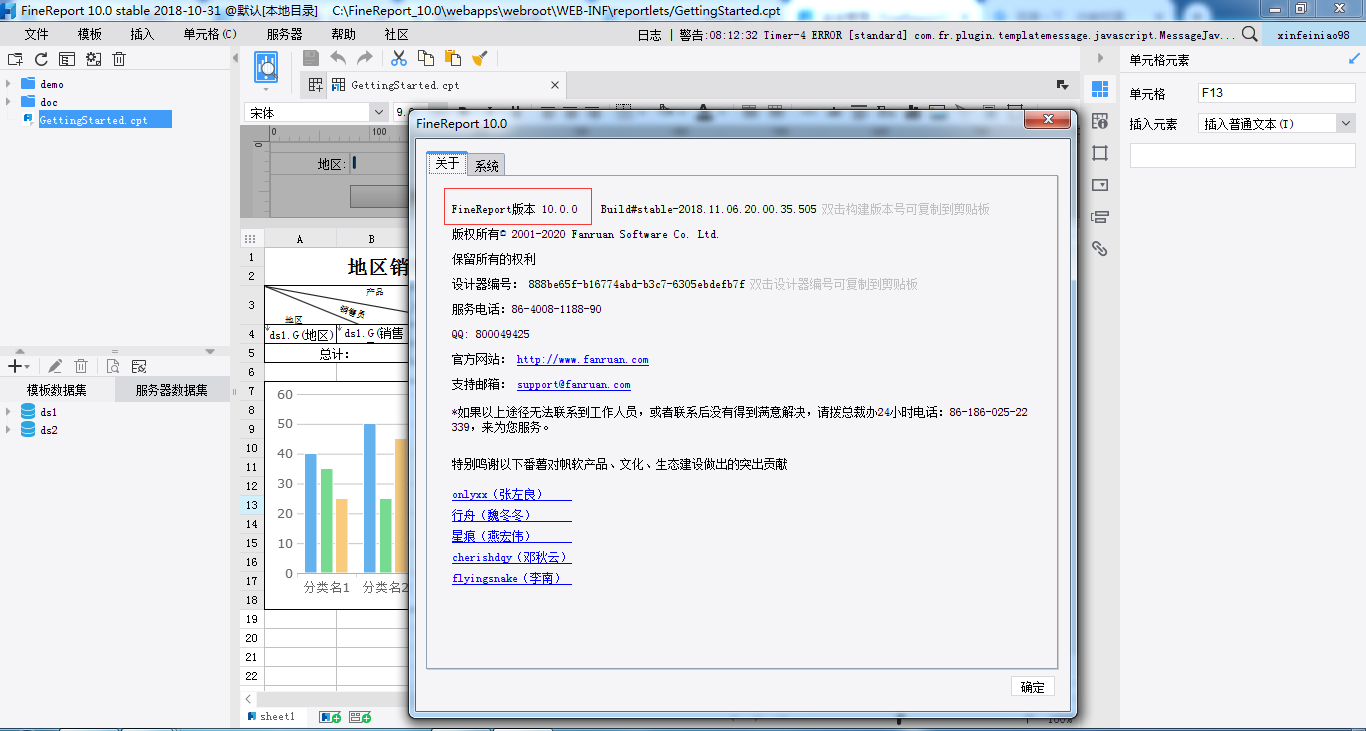Click the large preview button with magnifier
This screenshot has width=1366, height=731.
pyautogui.click(x=266, y=67)
